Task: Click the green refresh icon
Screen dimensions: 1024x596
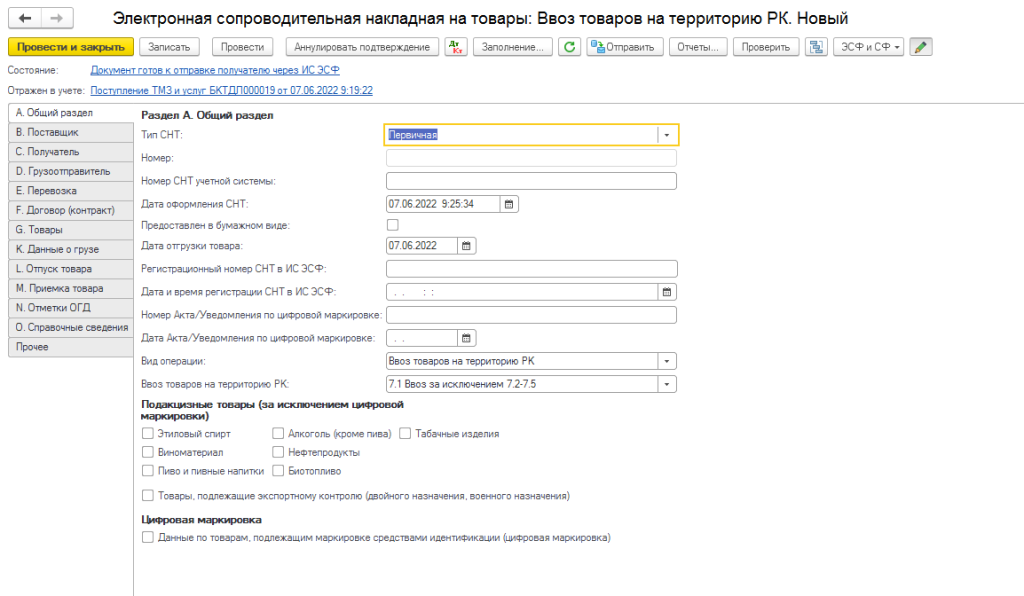Action: click(569, 47)
